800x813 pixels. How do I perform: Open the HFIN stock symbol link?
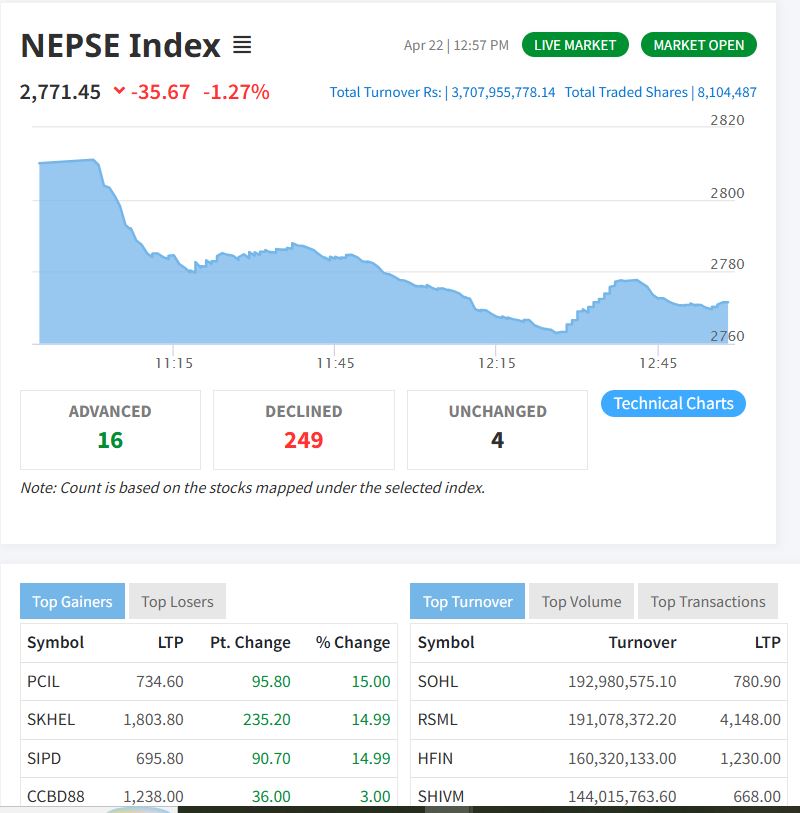coord(435,758)
